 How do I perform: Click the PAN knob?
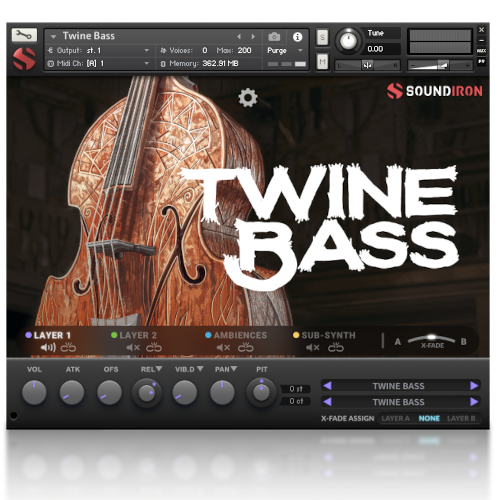pos(222,393)
